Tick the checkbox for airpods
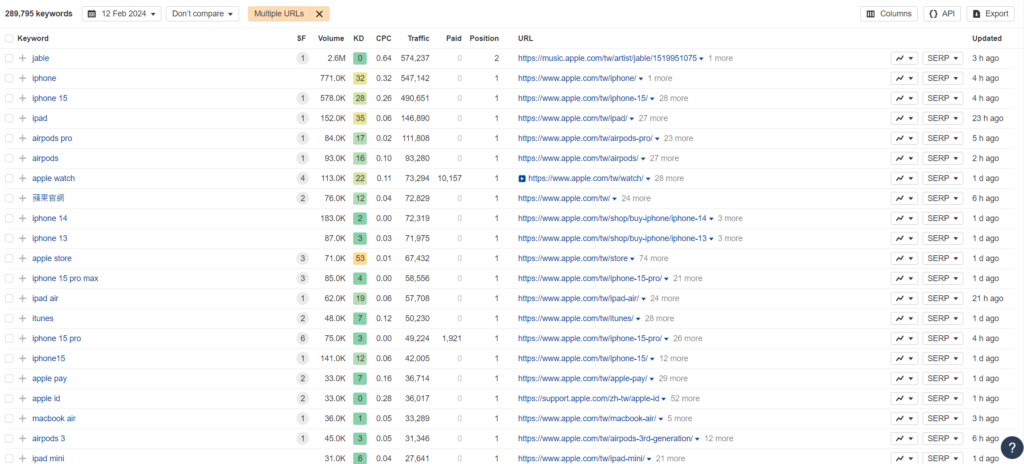The image size is (1024, 464). coord(9,158)
